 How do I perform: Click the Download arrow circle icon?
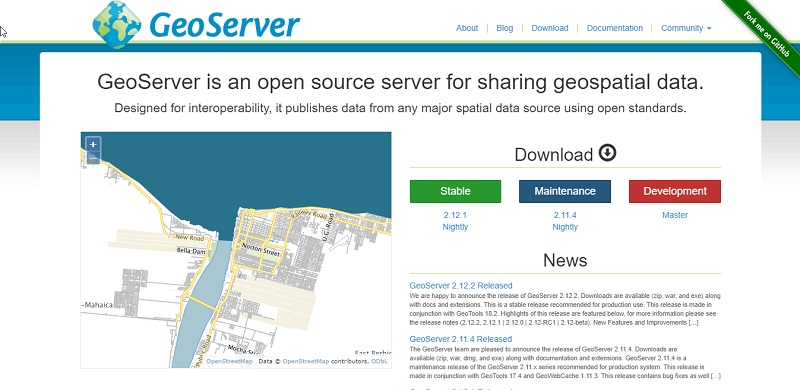607,152
